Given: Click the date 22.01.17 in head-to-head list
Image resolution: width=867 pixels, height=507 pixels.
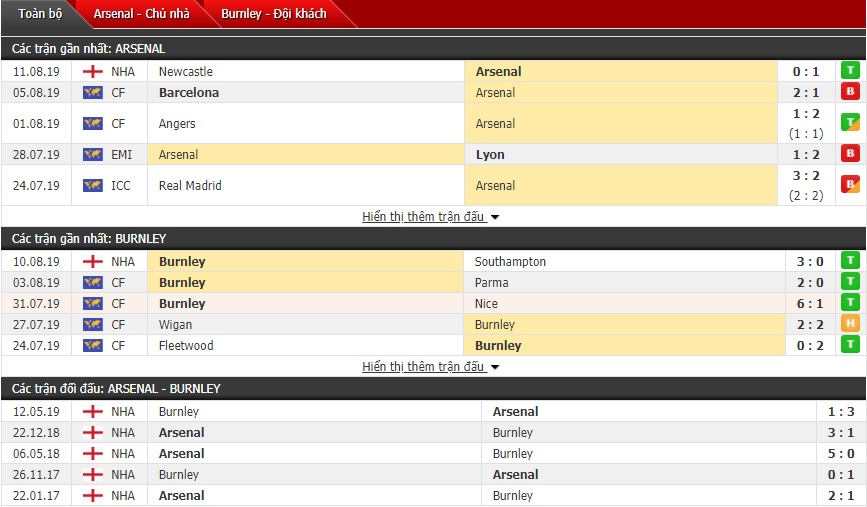Looking at the screenshot, I should pyautogui.click(x=36, y=496).
